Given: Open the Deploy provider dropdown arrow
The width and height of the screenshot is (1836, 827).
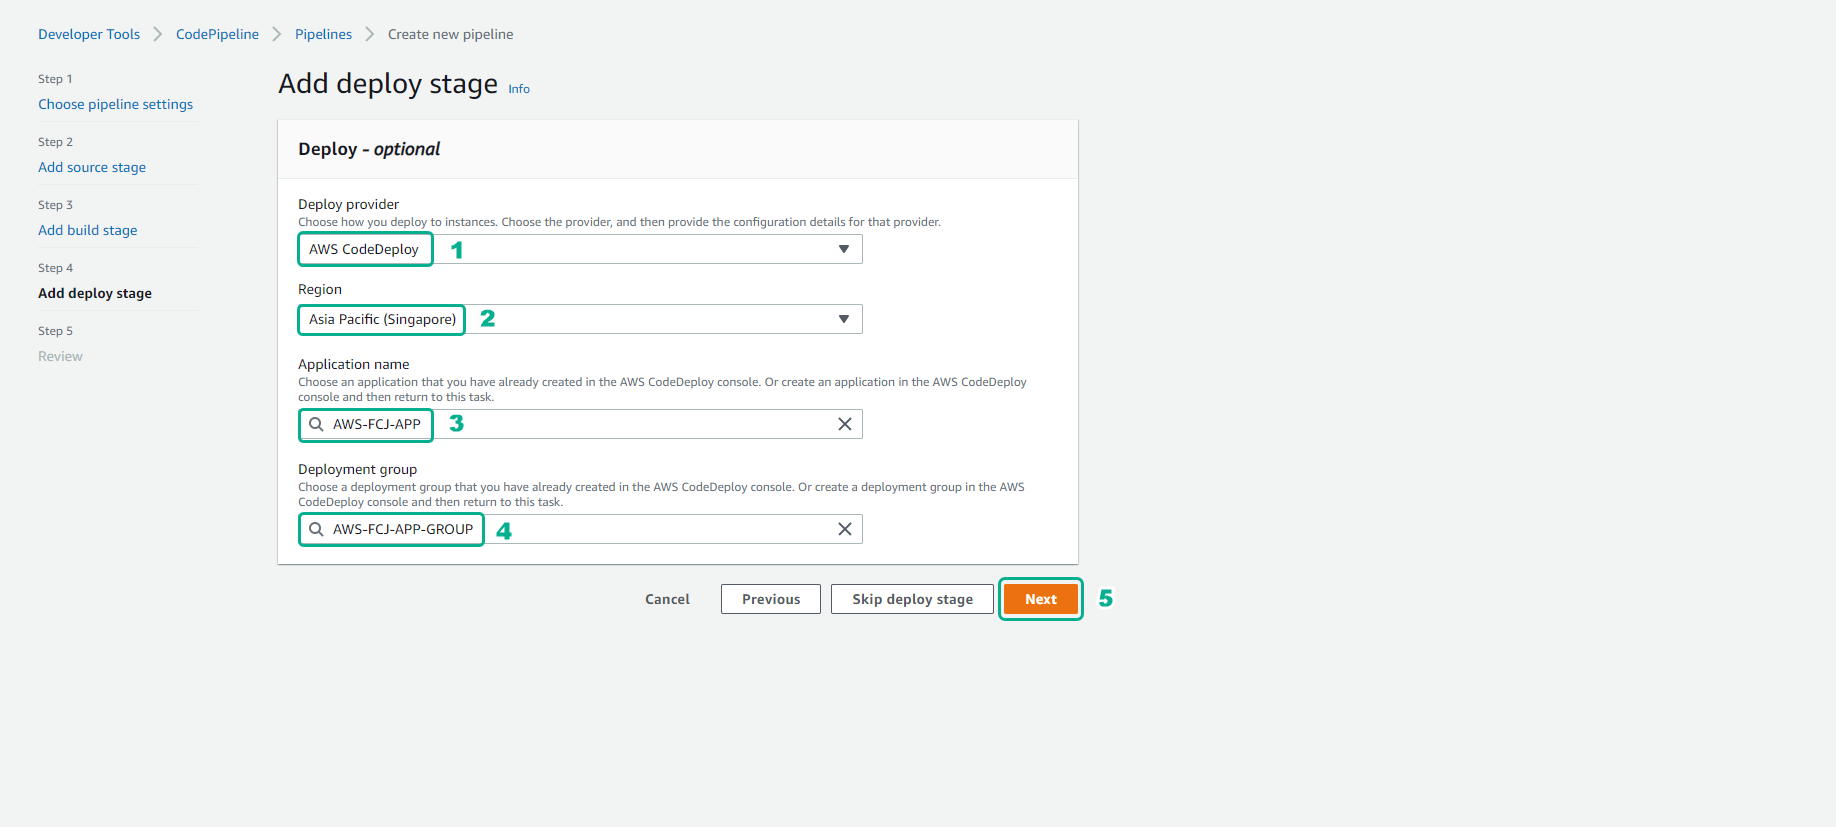Looking at the screenshot, I should [x=844, y=249].
